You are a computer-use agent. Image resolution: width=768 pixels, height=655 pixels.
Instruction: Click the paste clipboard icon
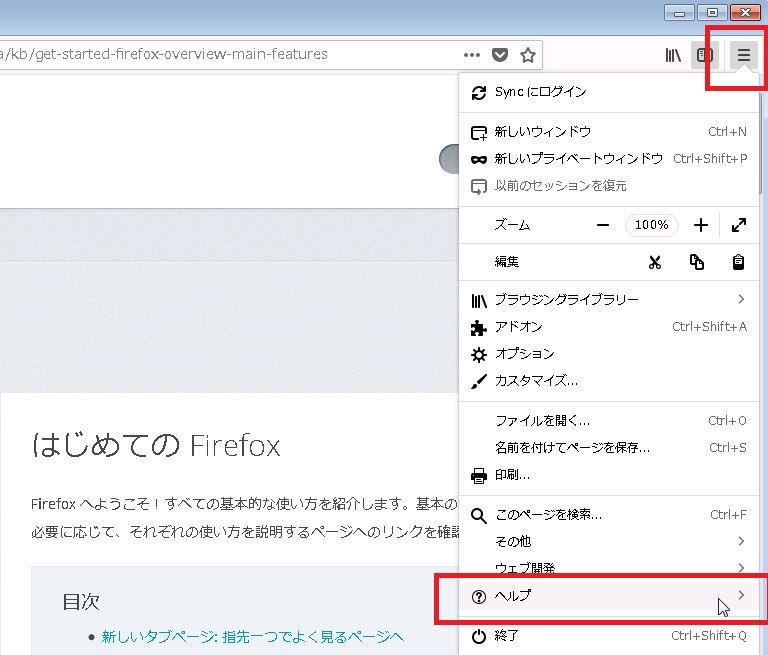tap(738, 262)
